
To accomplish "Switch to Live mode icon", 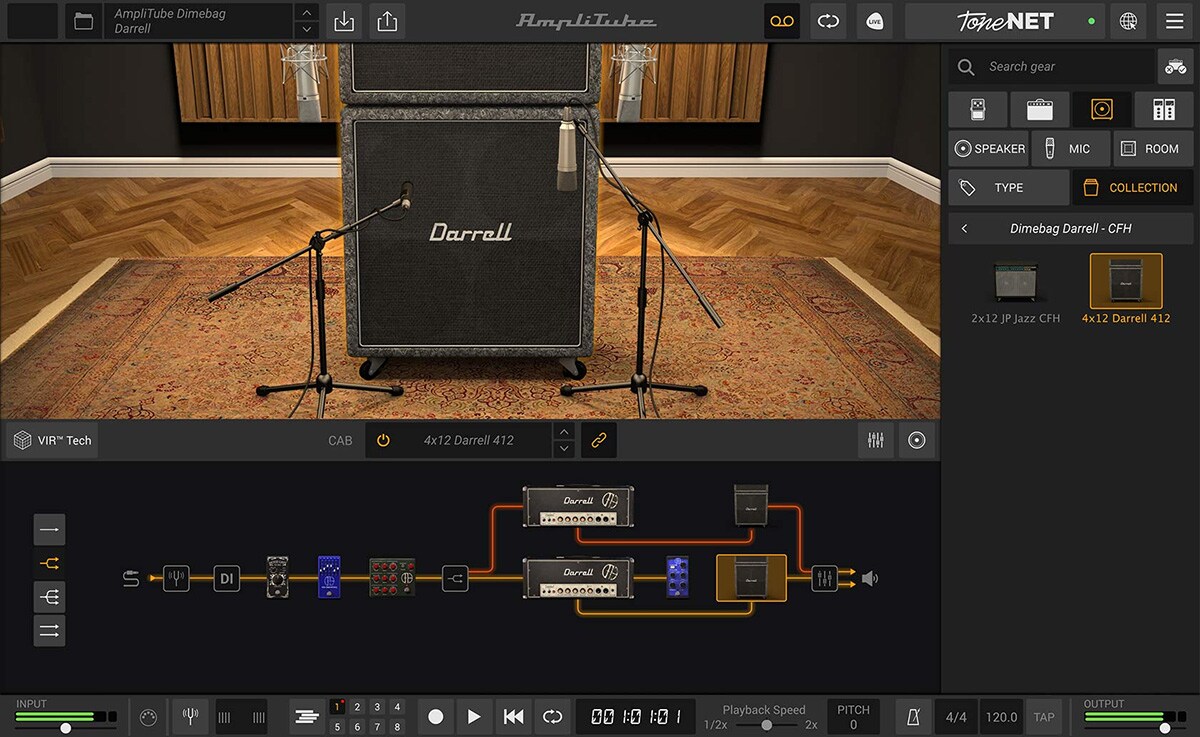I will pyautogui.click(x=874, y=21).
